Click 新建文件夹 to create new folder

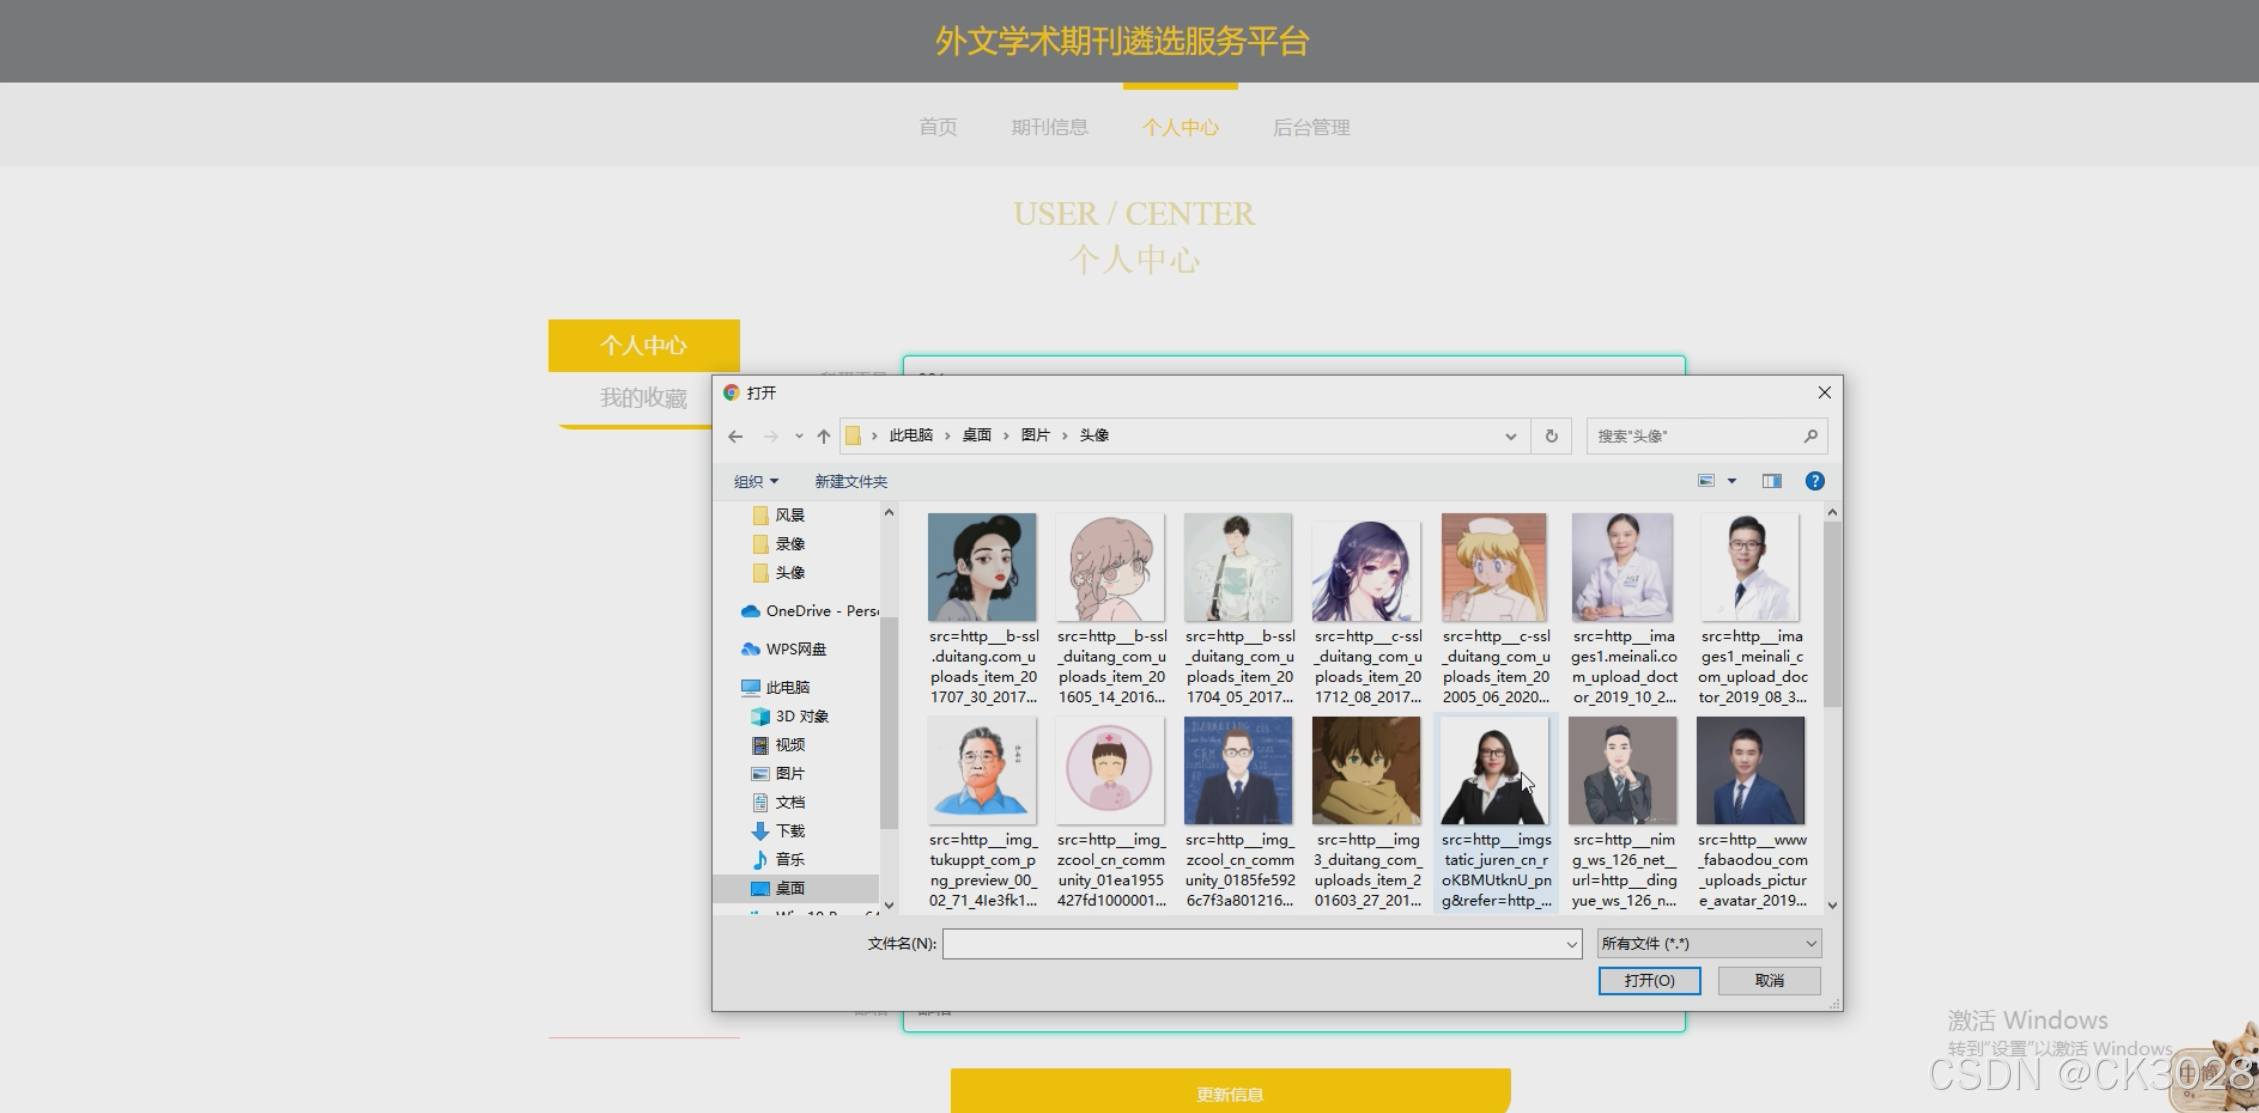click(850, 481)
